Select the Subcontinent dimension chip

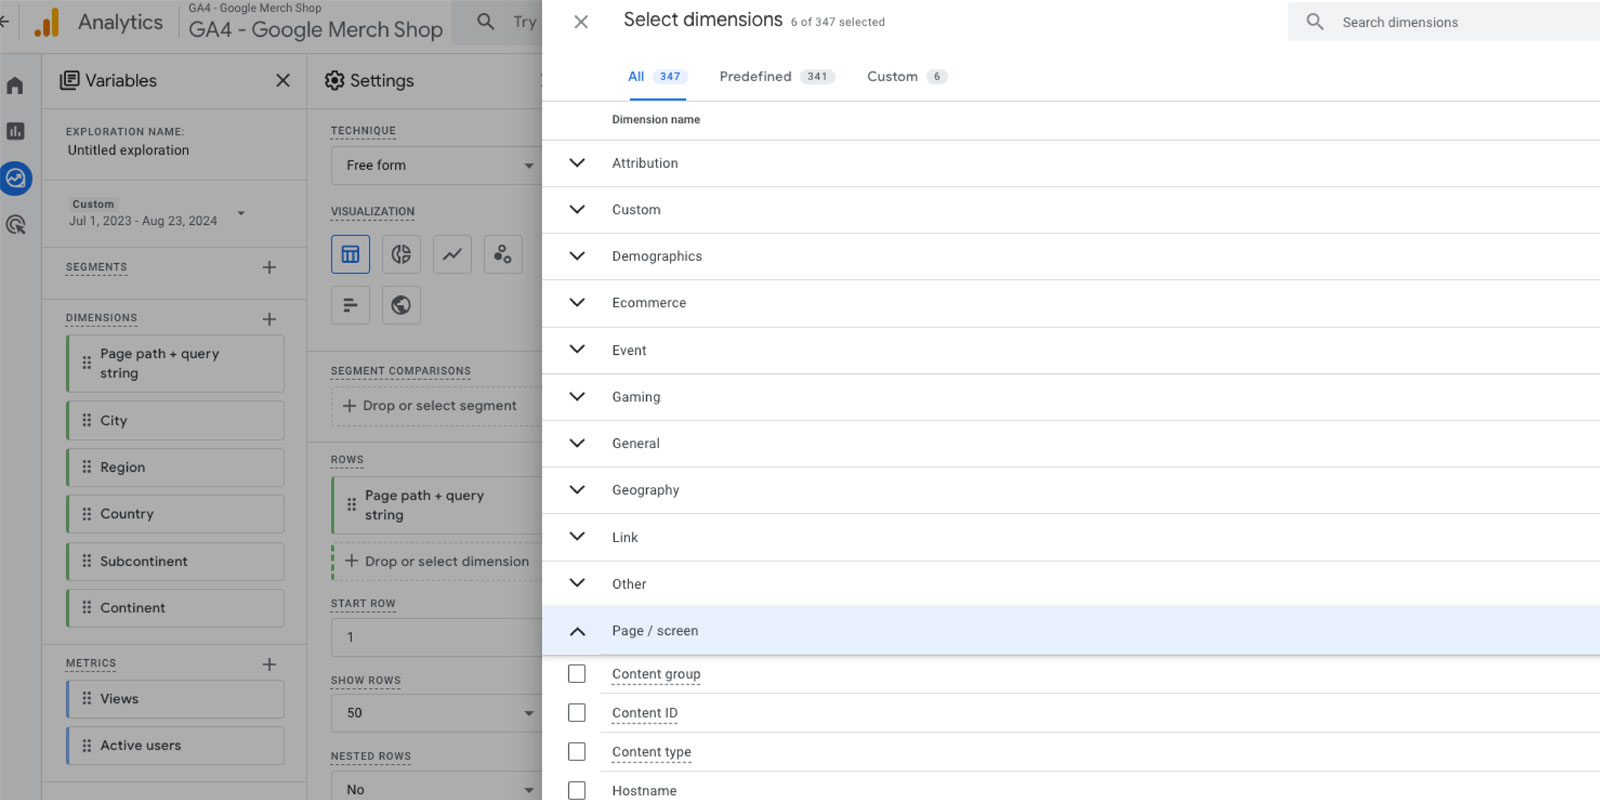point(175,561)
